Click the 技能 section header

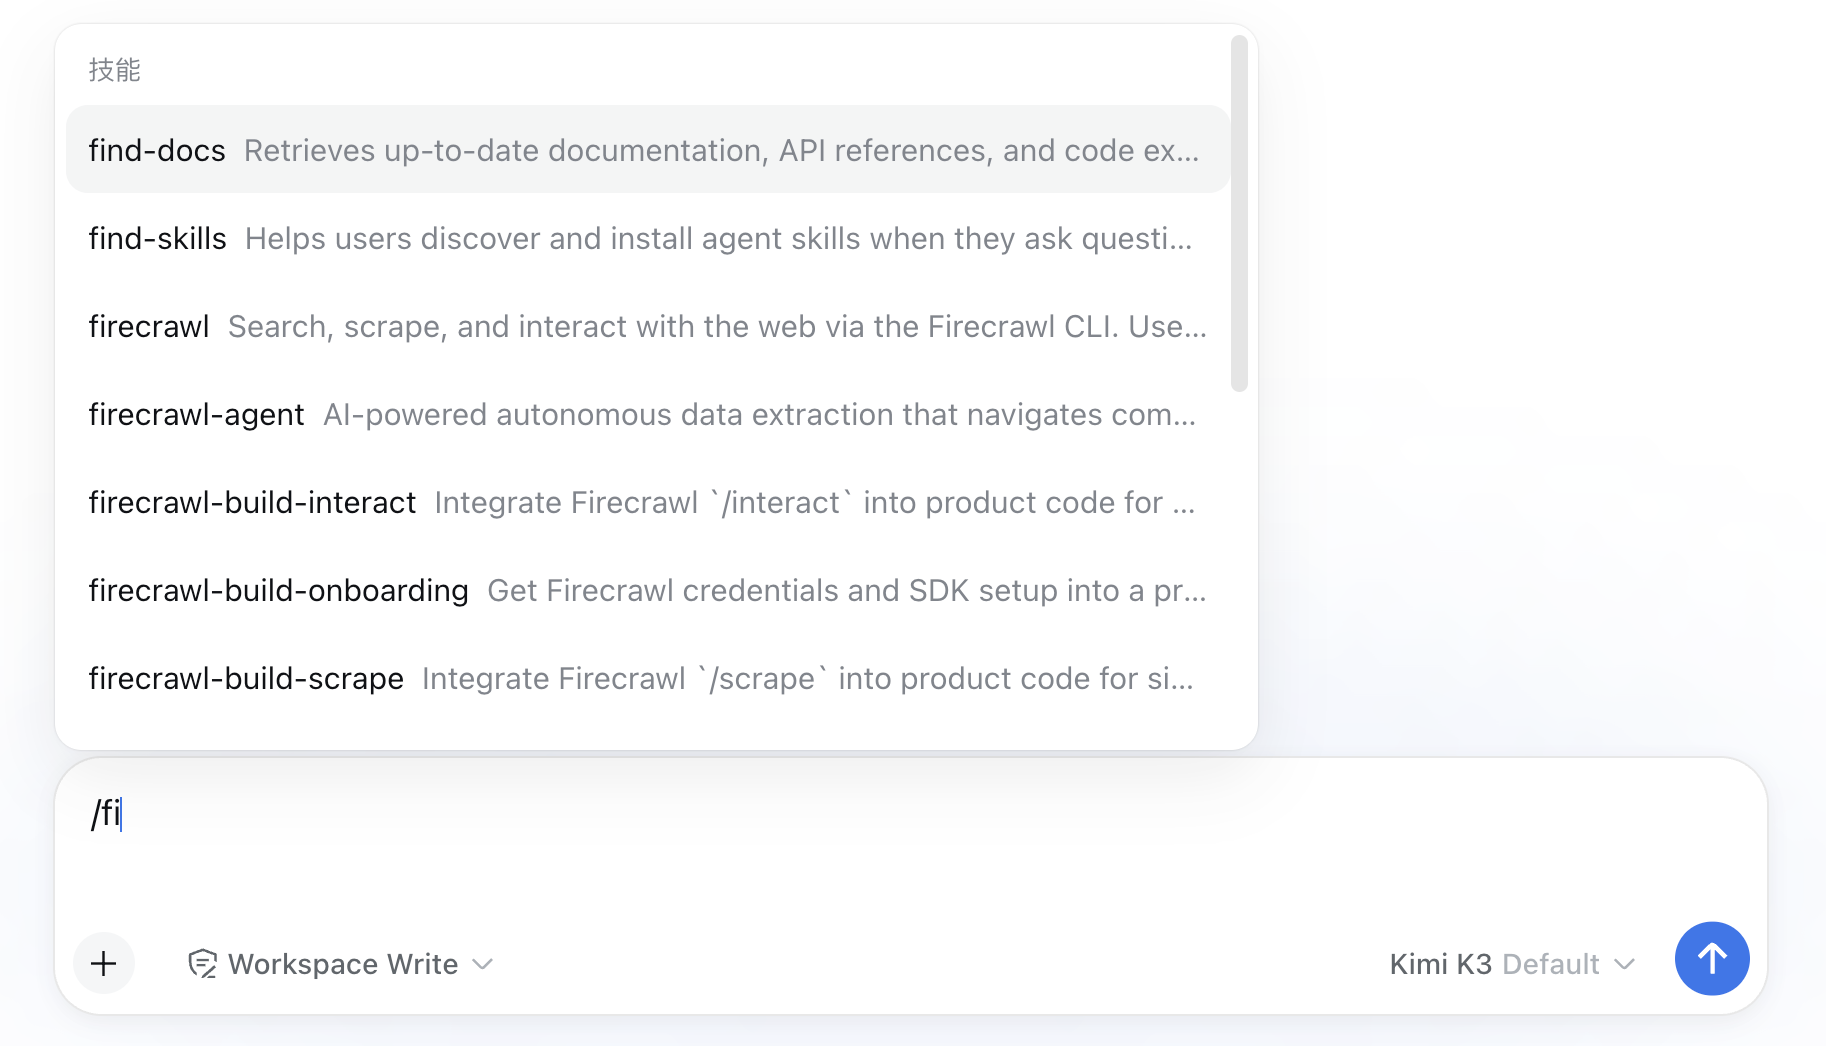pyautogui.click(x=114, y=70)
